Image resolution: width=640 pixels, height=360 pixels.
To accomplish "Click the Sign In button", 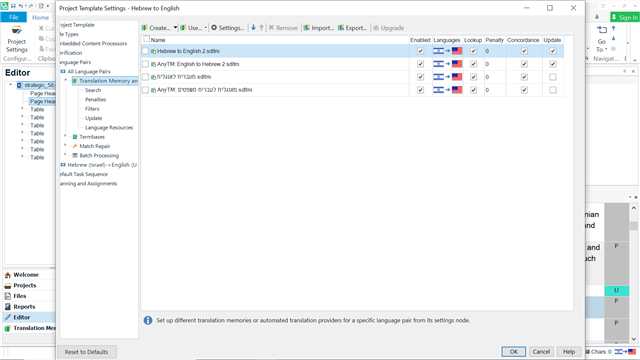I will point(625,17).
